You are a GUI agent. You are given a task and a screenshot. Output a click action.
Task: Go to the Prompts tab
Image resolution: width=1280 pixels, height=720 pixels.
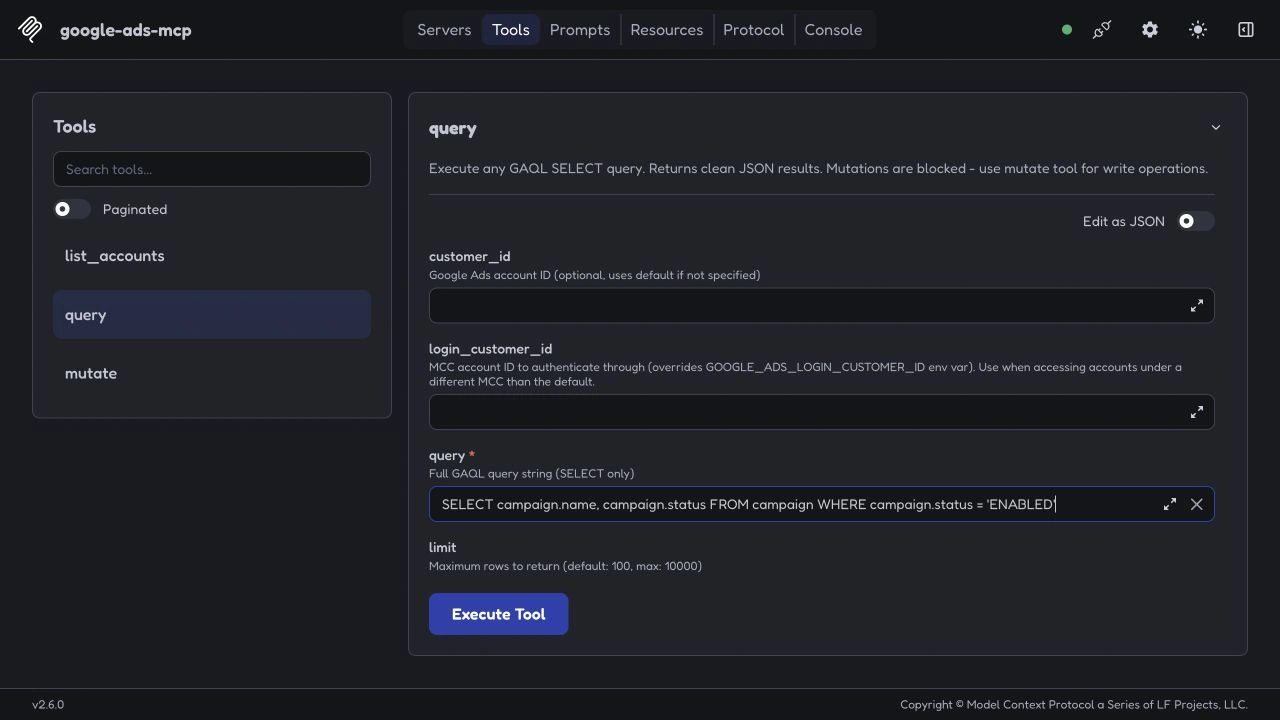click(580, 30)
